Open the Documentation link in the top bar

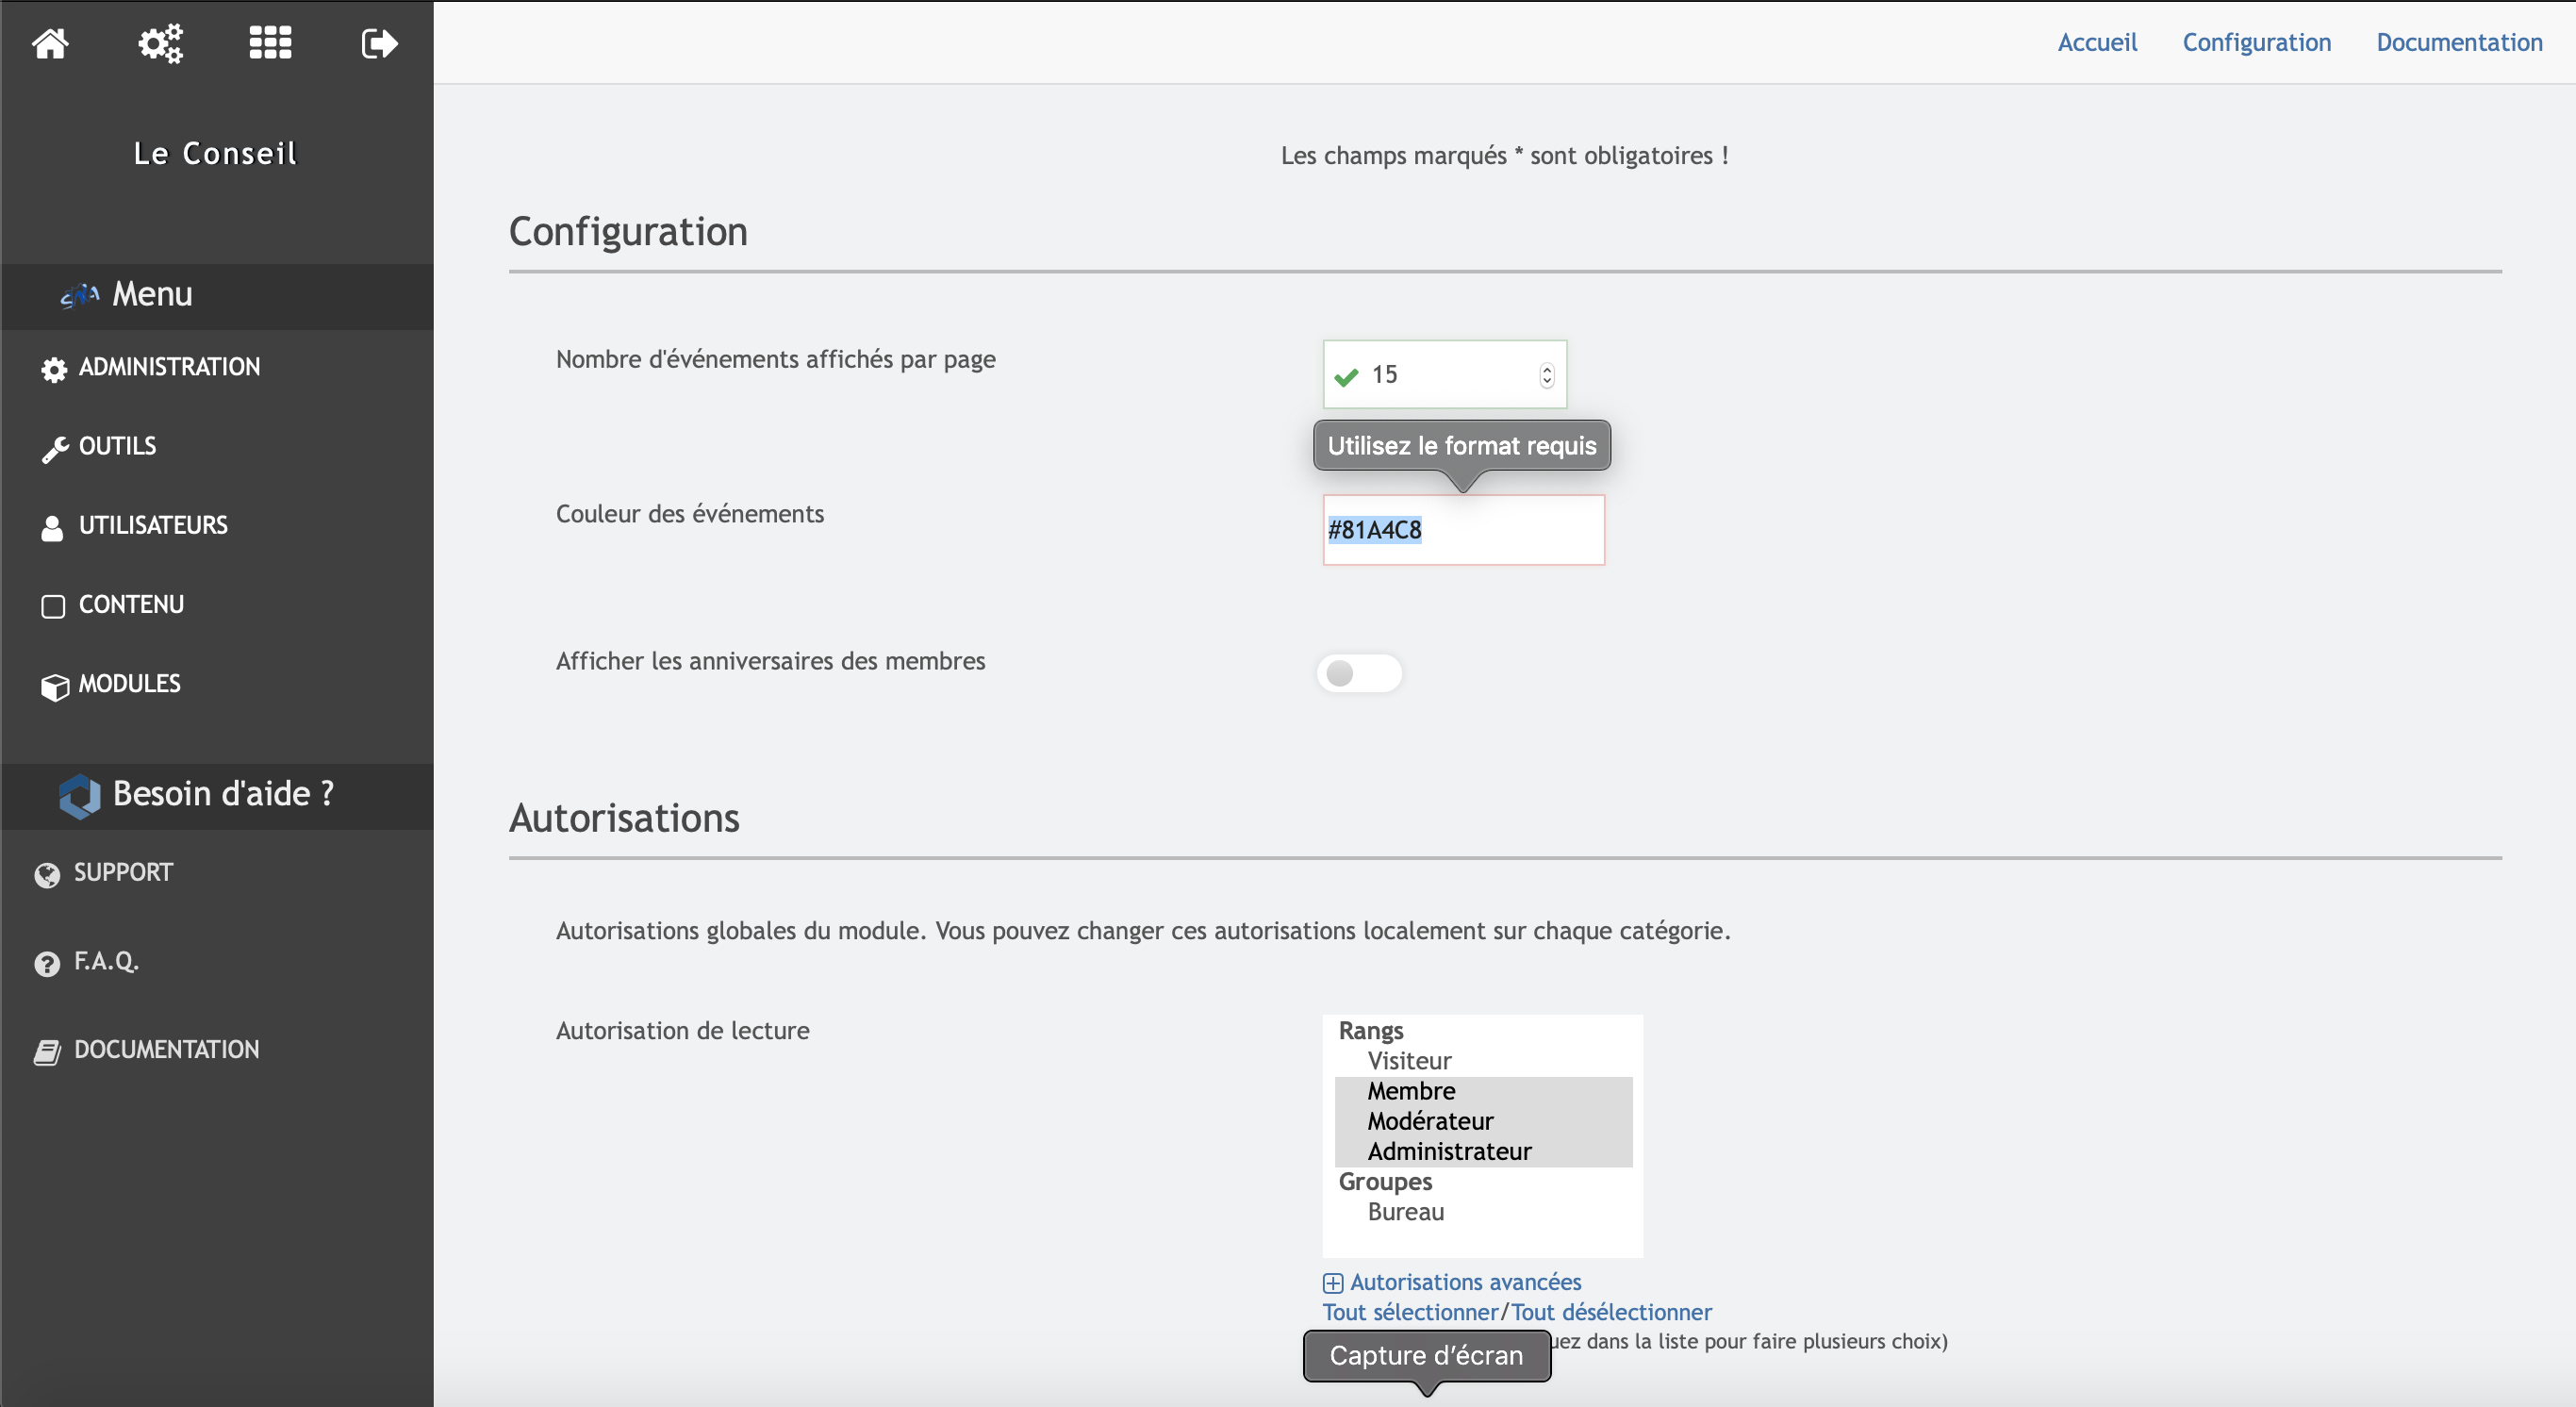tap(2459, 42)
